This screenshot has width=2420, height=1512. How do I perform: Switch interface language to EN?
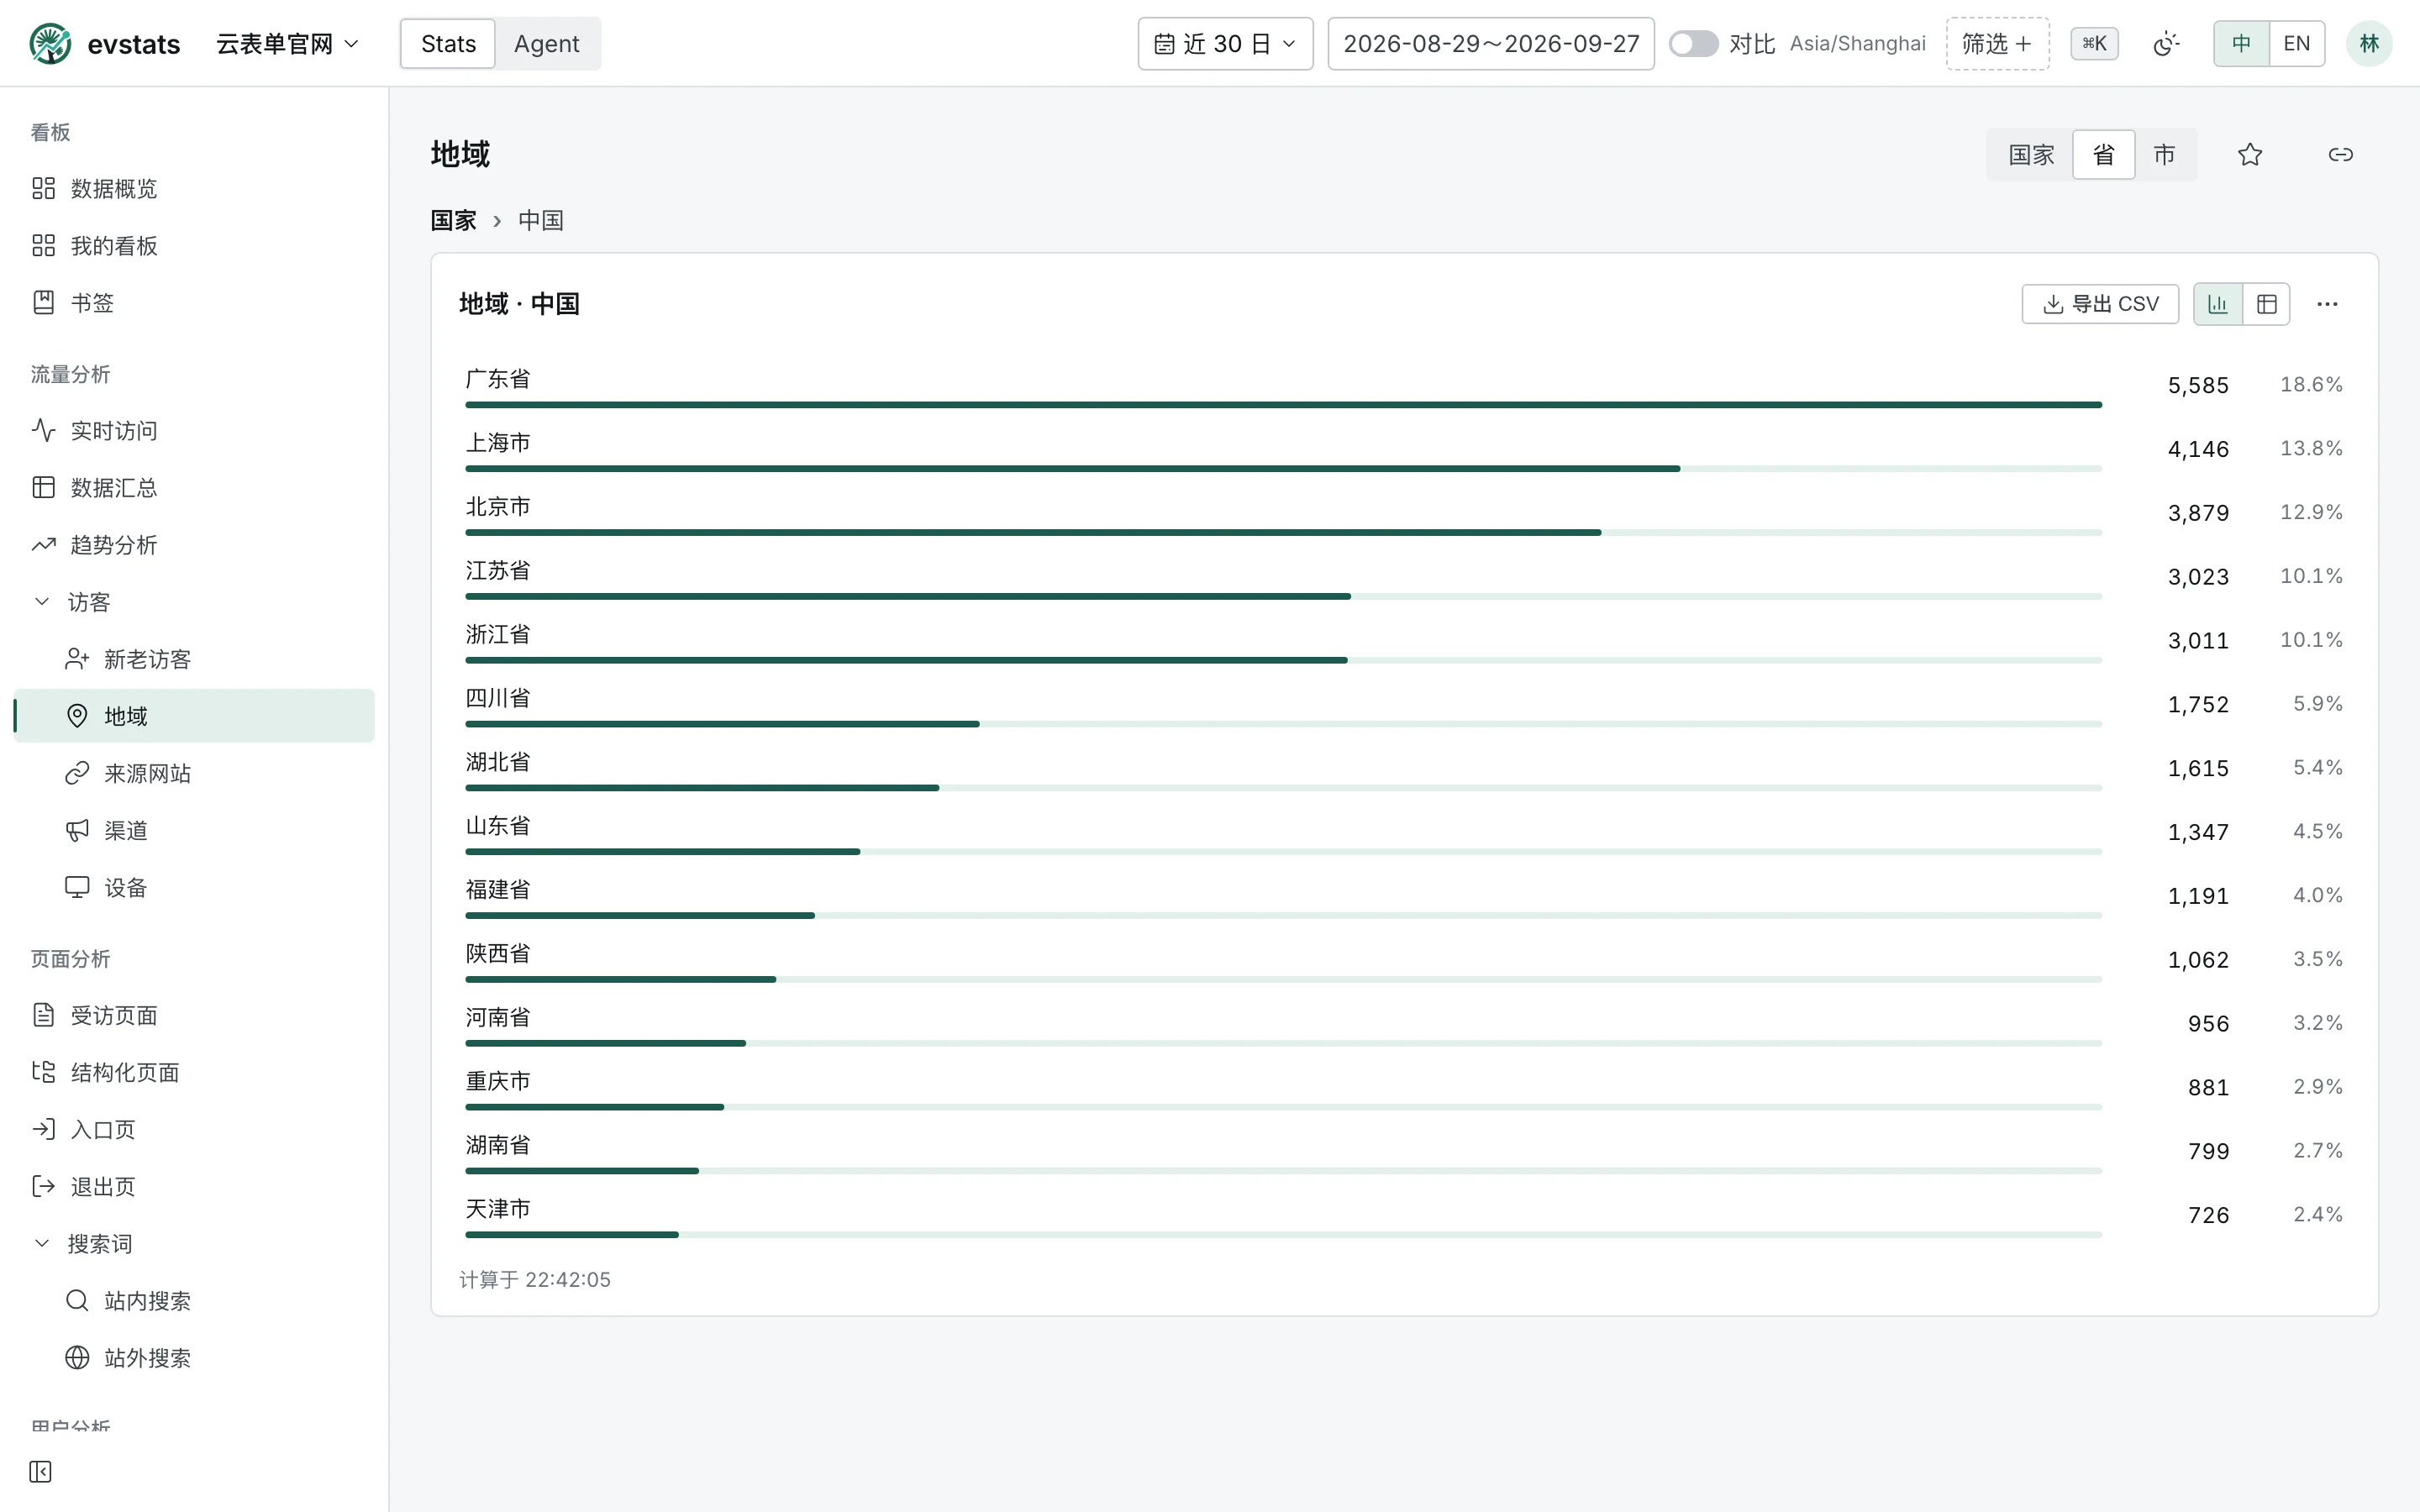click(2297, 44)
